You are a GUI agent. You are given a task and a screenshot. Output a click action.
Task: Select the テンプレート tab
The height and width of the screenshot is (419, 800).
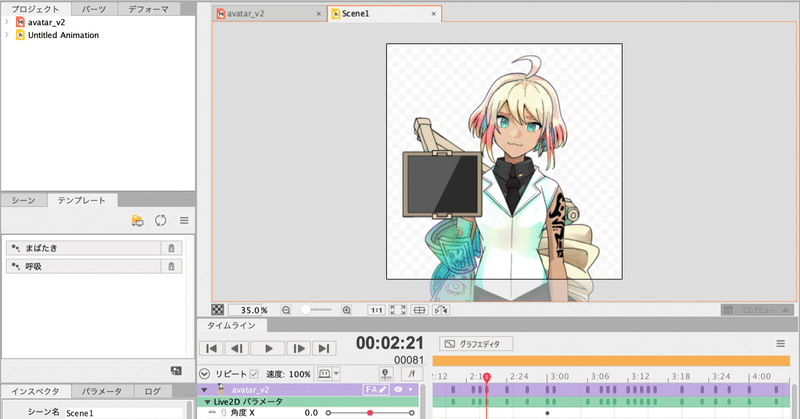[82, 200]
